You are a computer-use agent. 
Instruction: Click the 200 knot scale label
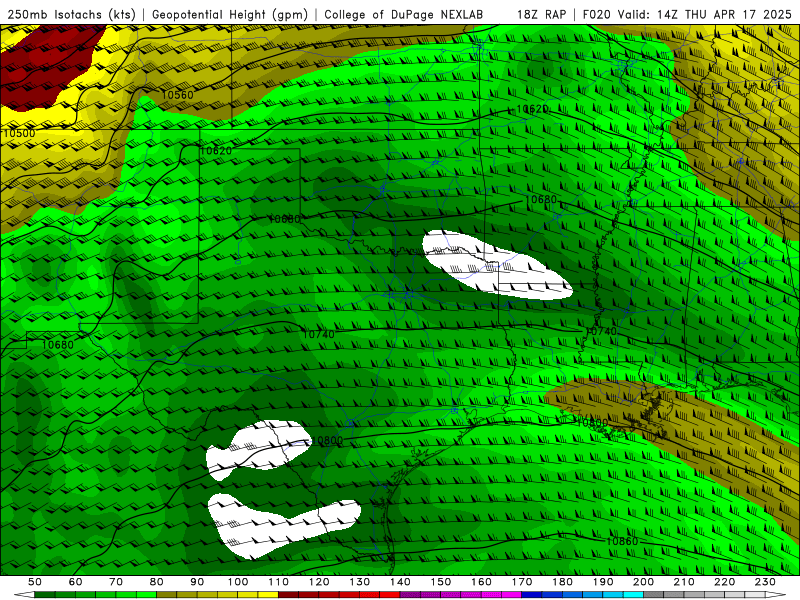point(643,582)
